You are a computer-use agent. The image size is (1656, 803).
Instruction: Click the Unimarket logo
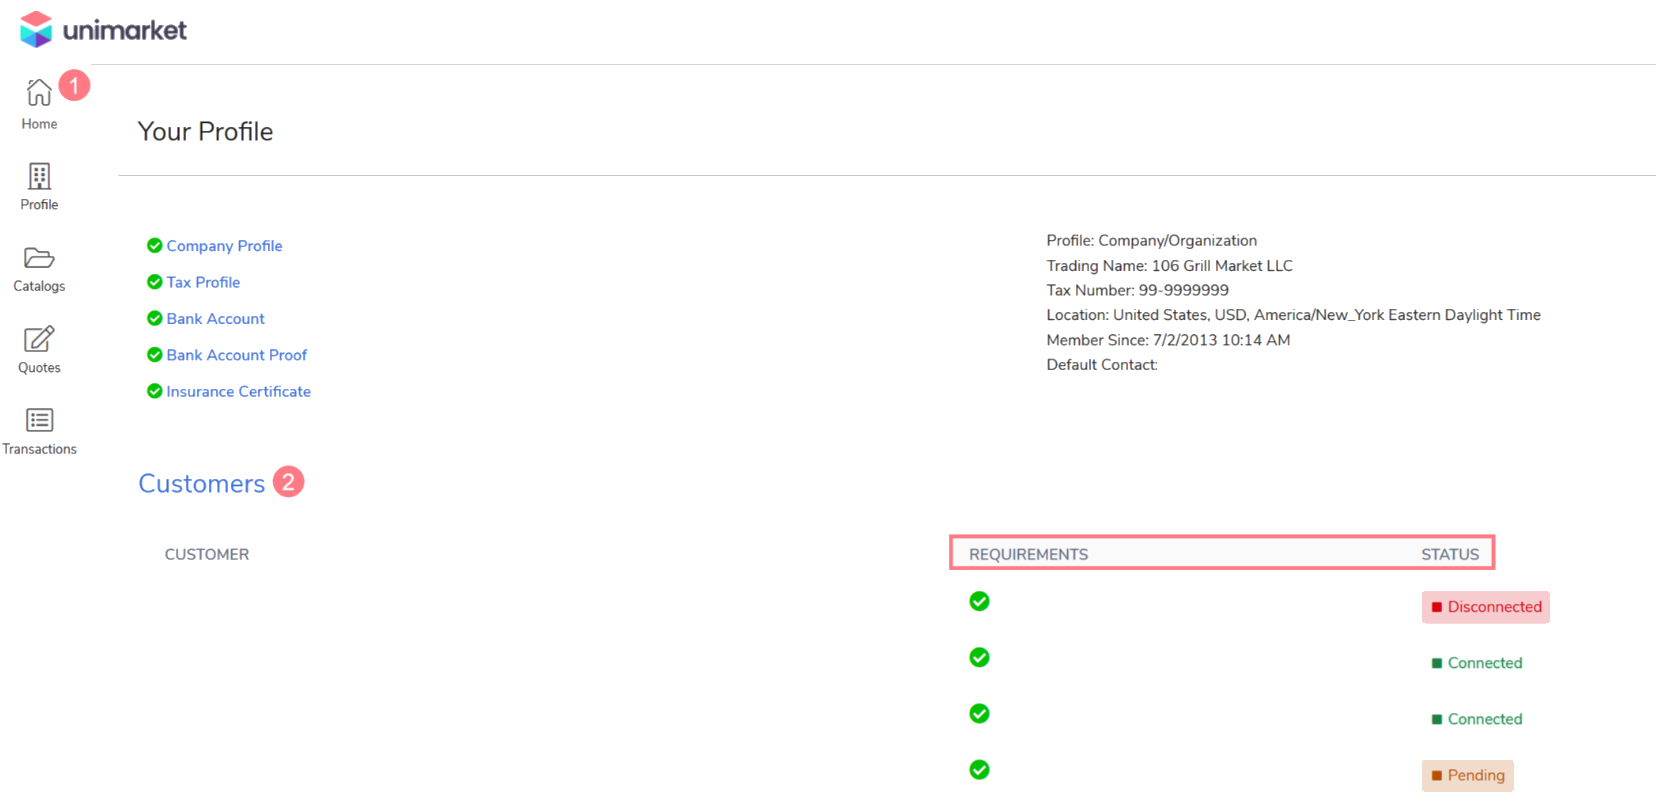point(103,30)
